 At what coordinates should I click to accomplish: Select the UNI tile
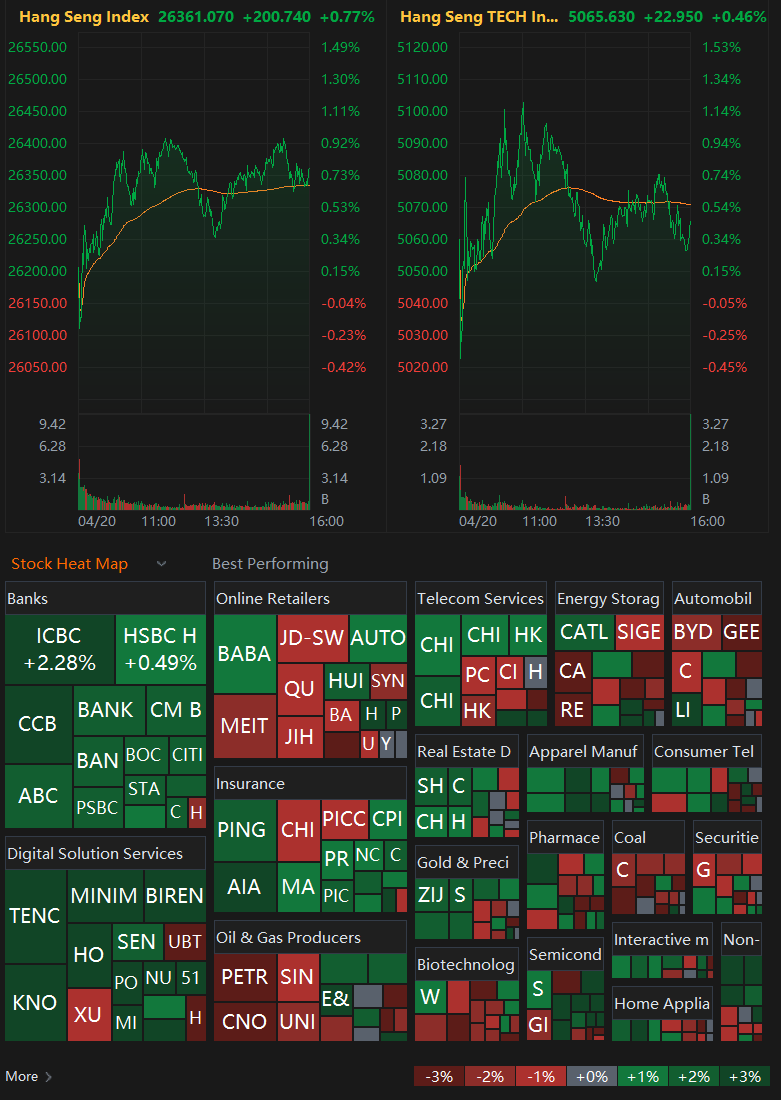[298, 1021]
